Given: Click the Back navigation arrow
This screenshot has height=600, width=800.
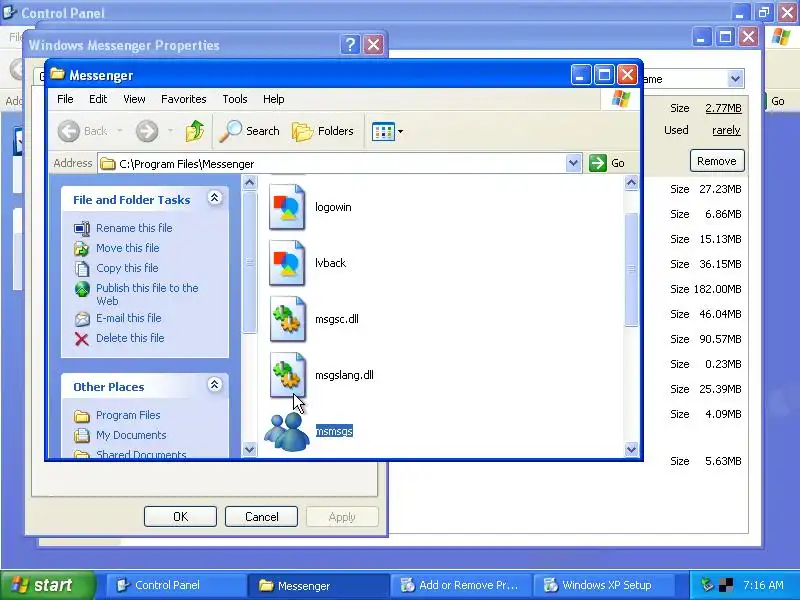Looking at the screenshot, I should click(69, 131).
